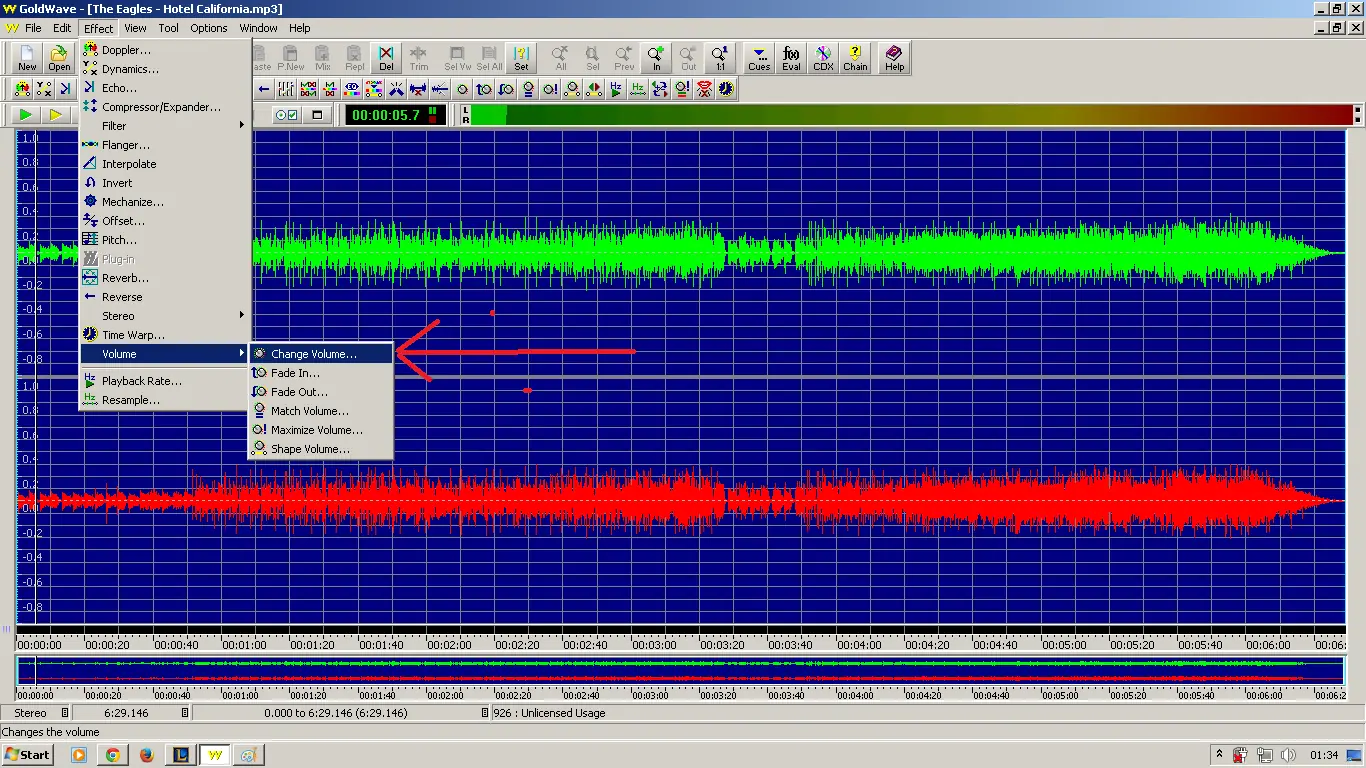
Task: Click the Windows Start button
Action: pyautogui.click(x=28, y=755)
